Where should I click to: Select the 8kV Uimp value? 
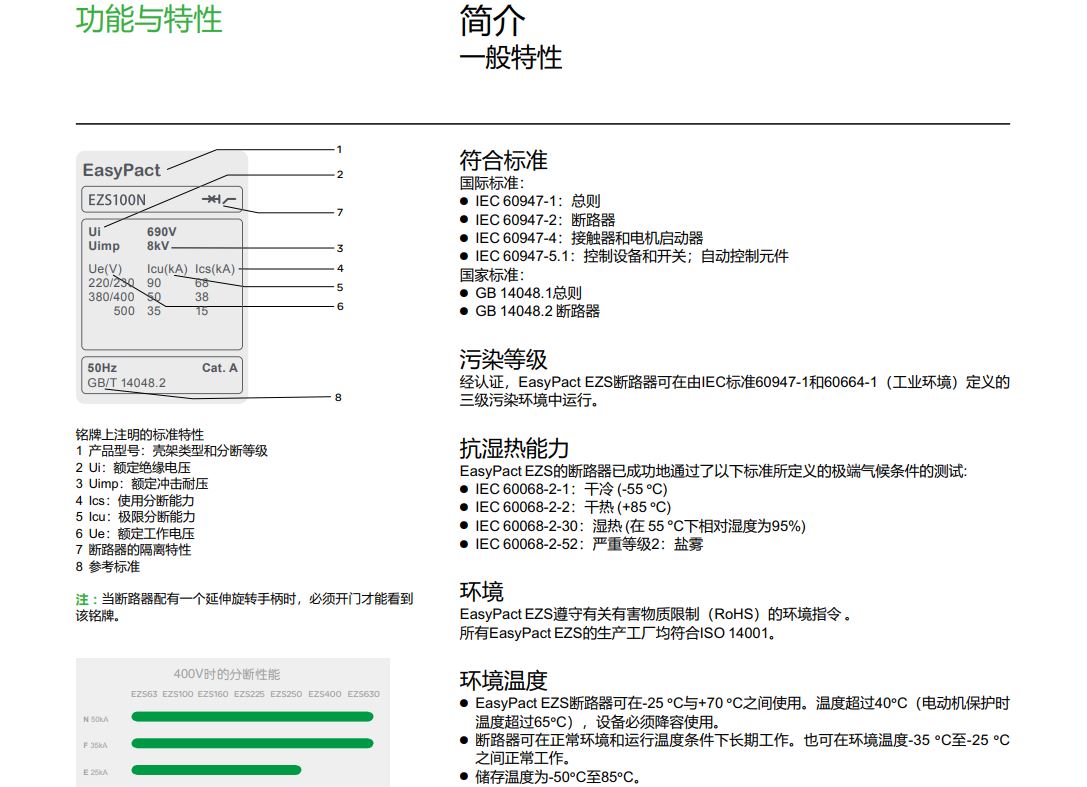point(158,246)
